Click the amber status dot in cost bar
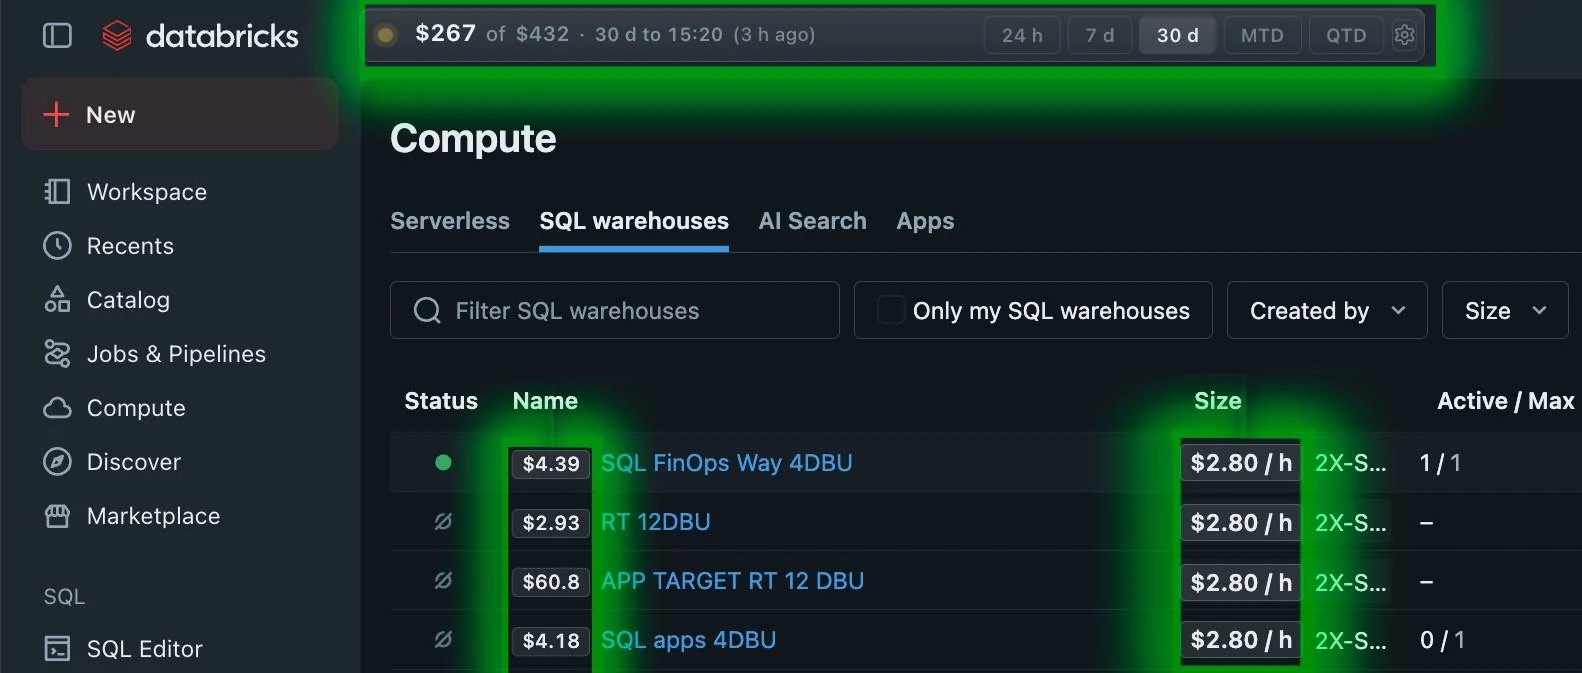 pyautogui.click(x=385, y=35)
